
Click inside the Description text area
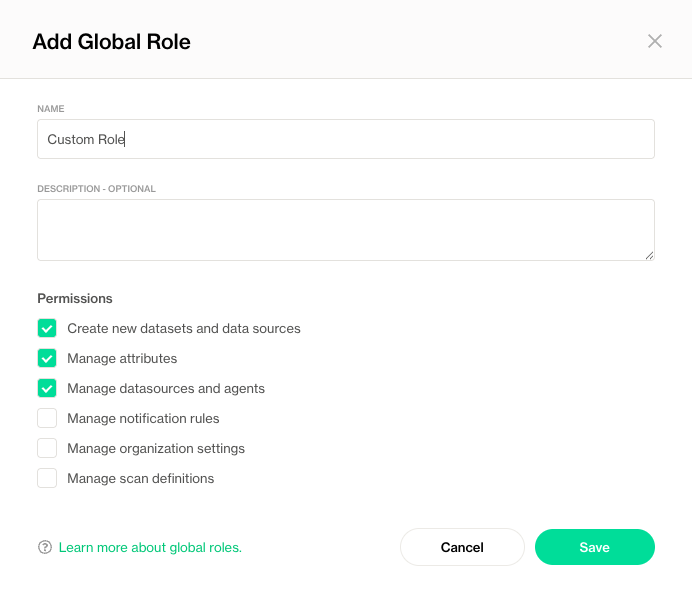point(345,230)
